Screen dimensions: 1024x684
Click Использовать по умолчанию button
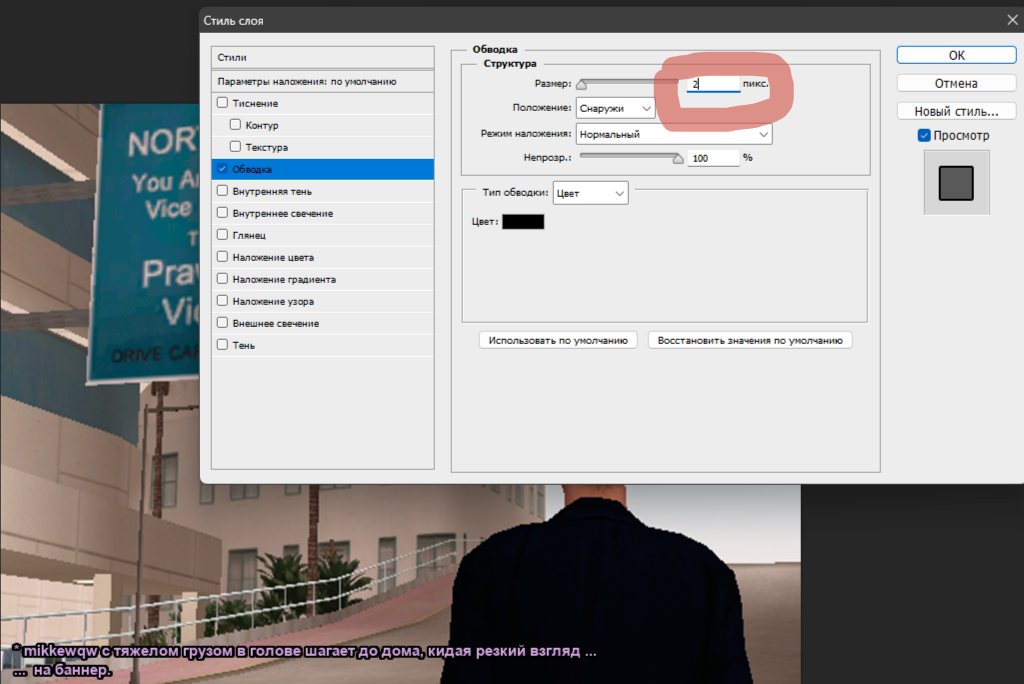[x=558, y=340]
